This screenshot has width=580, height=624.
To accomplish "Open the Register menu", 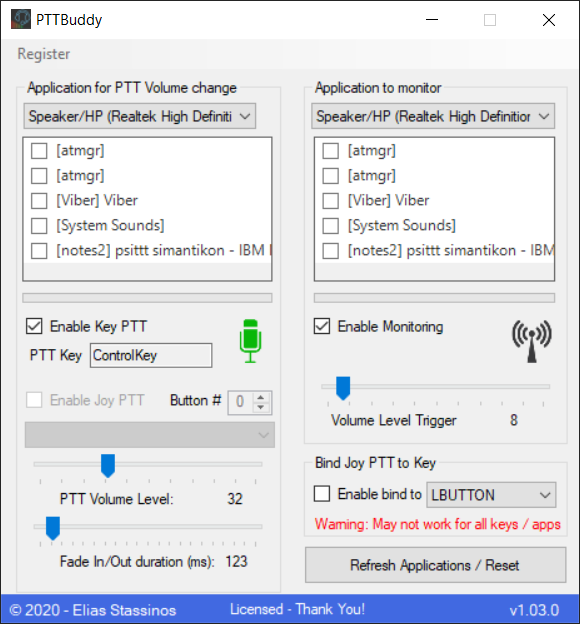I will click(x=44, y=54).
